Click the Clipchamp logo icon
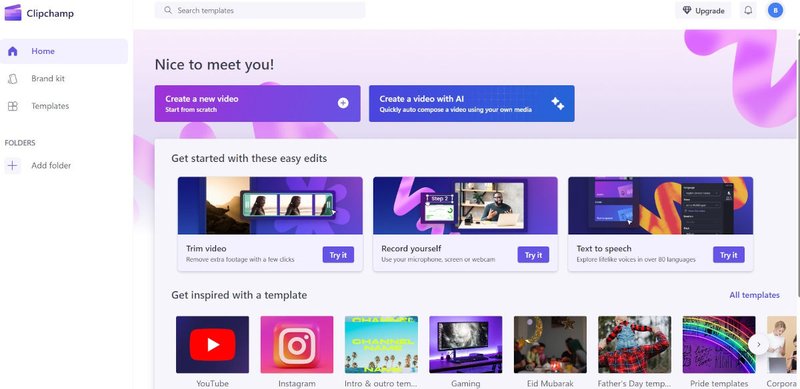The height and width of the screenshot is (389, 800). click(x=13, y=13)
